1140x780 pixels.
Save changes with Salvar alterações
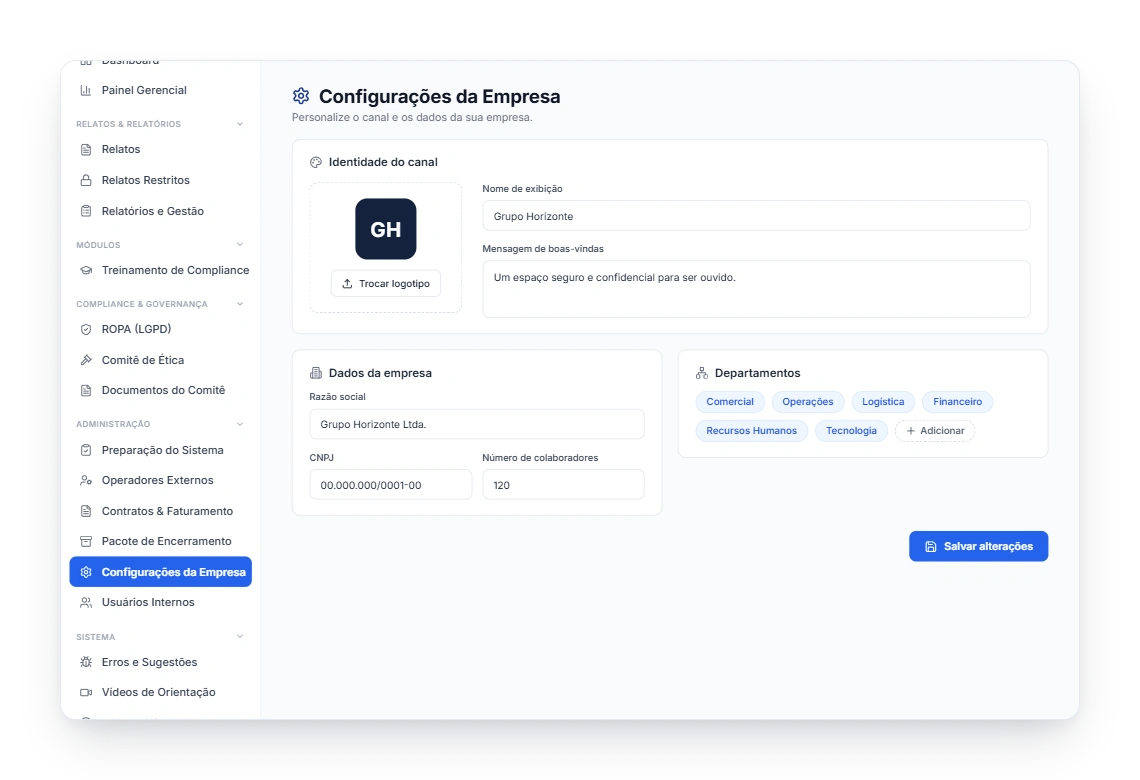coord(979,547)
